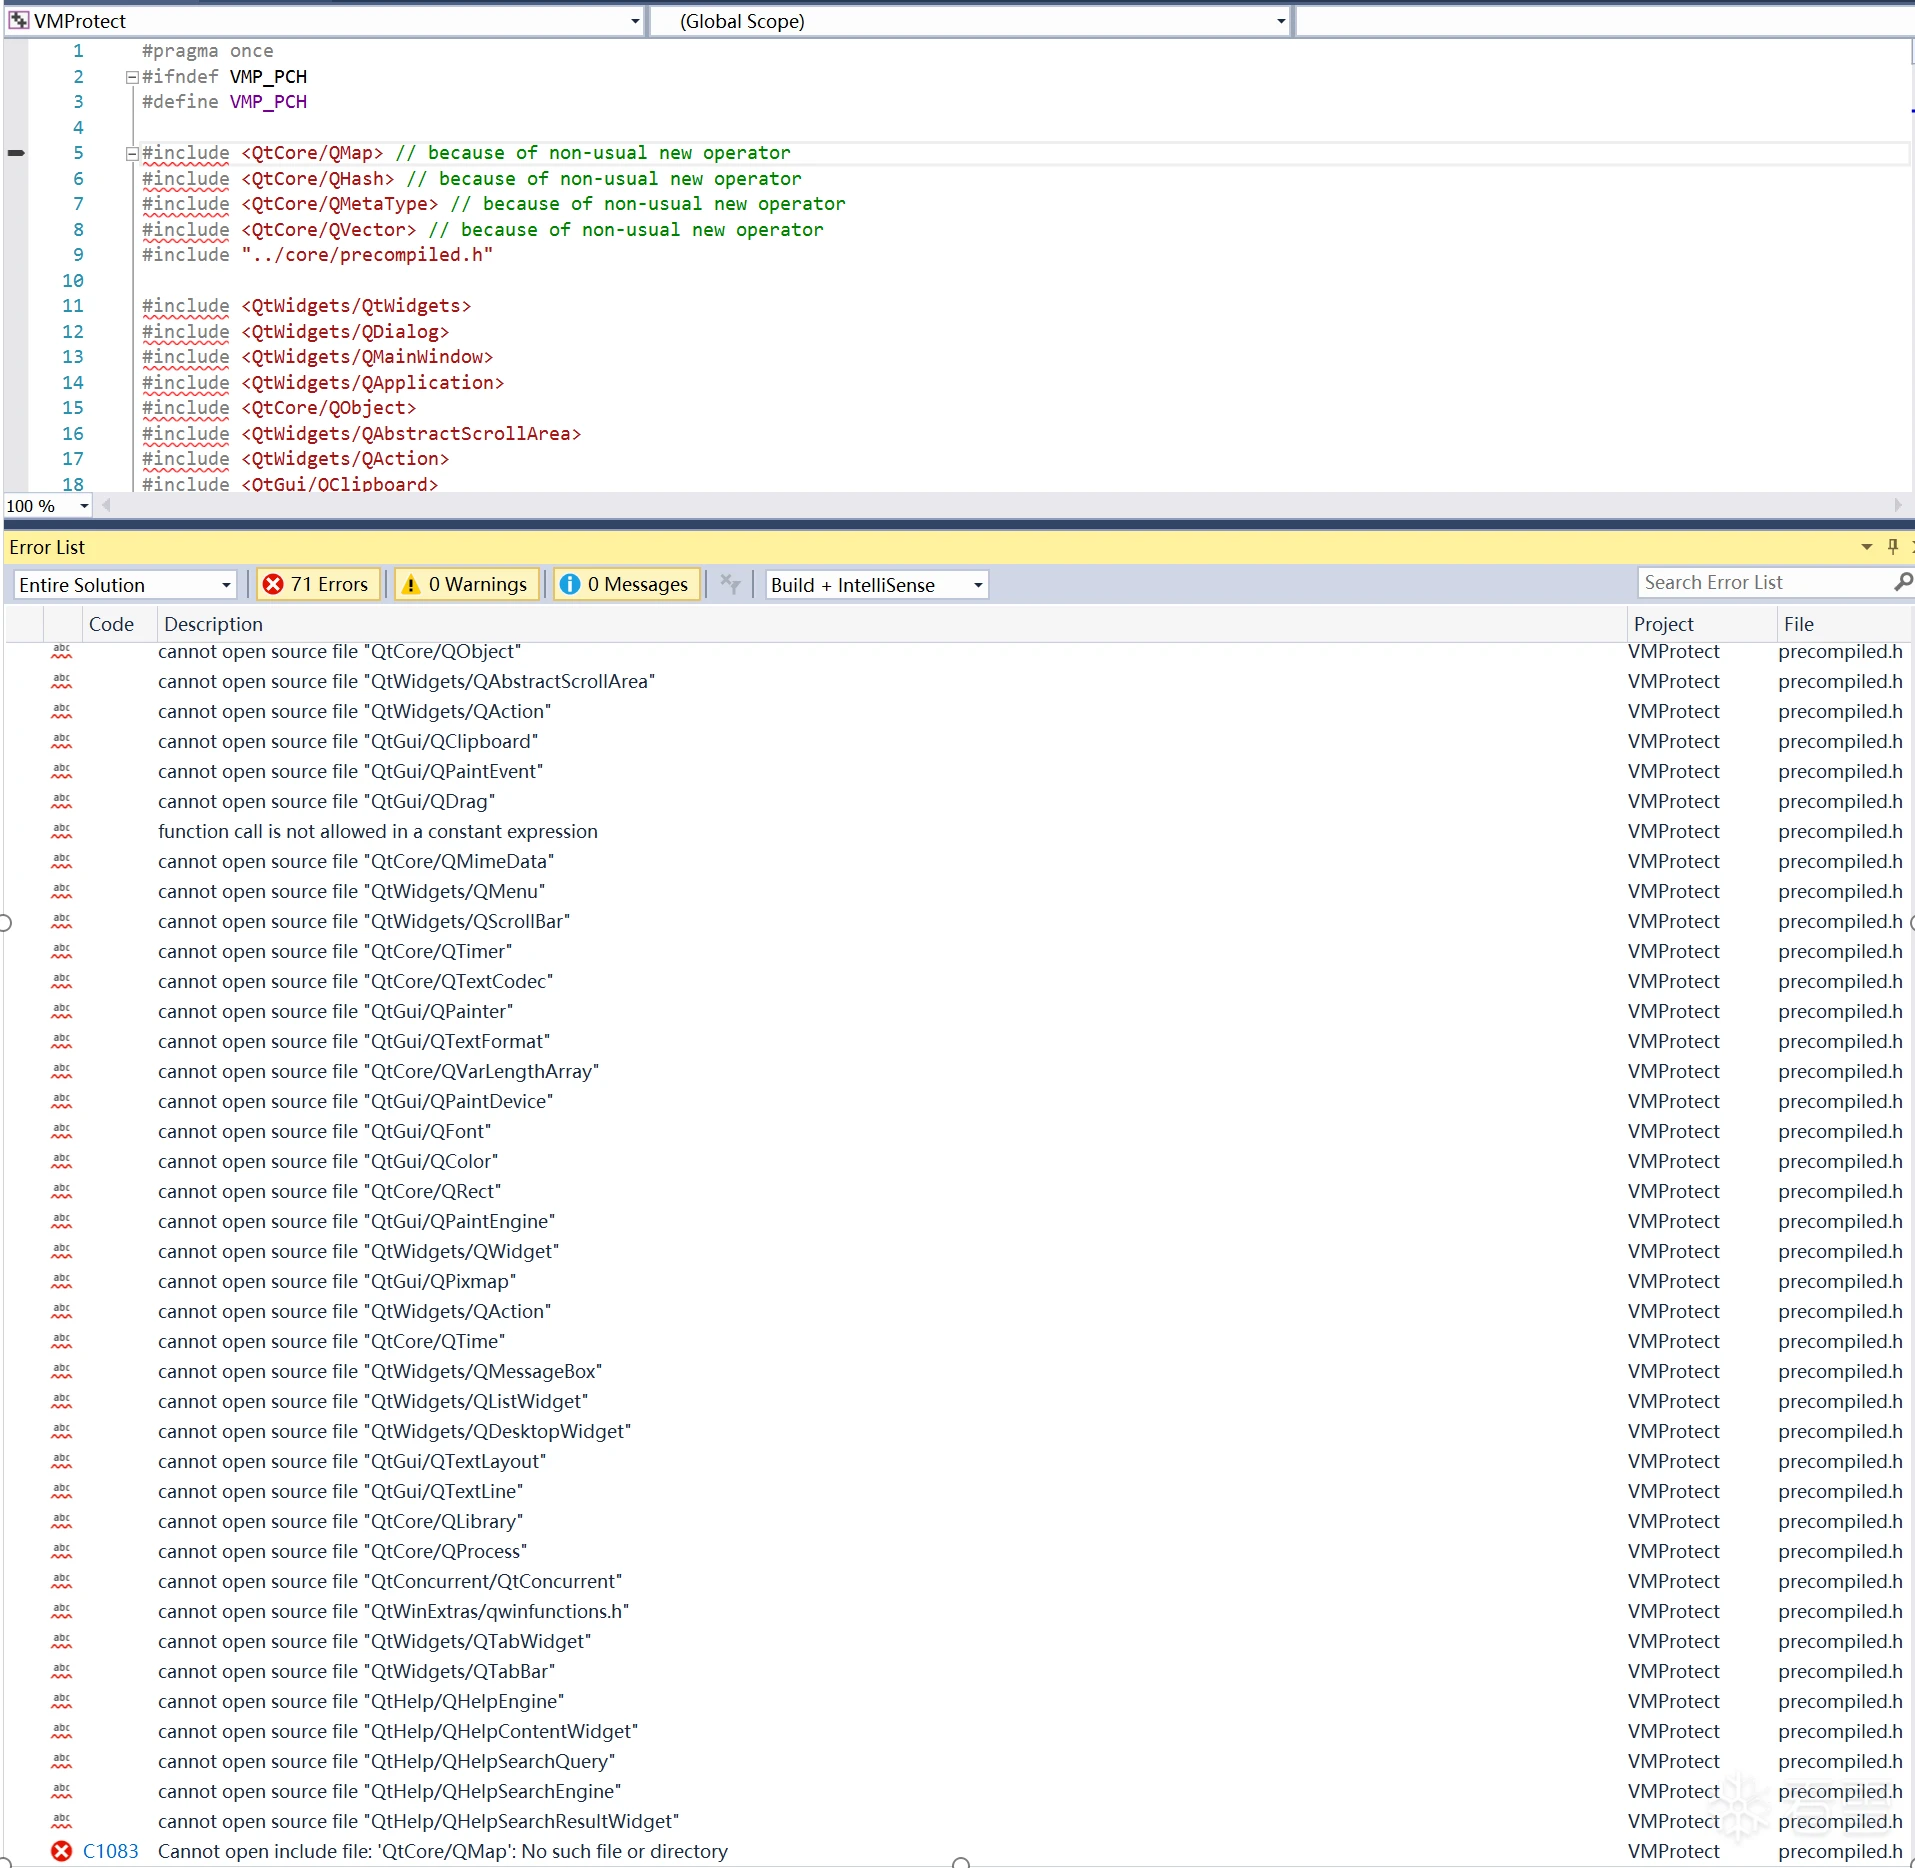Open the VMProtect project dropdown above editor

(x=323, y=21)
